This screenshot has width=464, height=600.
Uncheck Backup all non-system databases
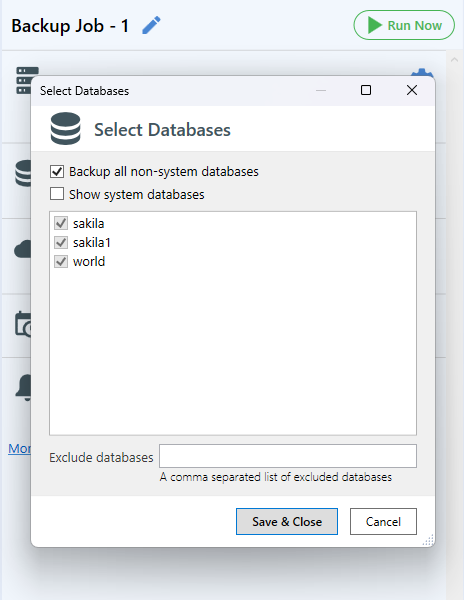point(57,171)
